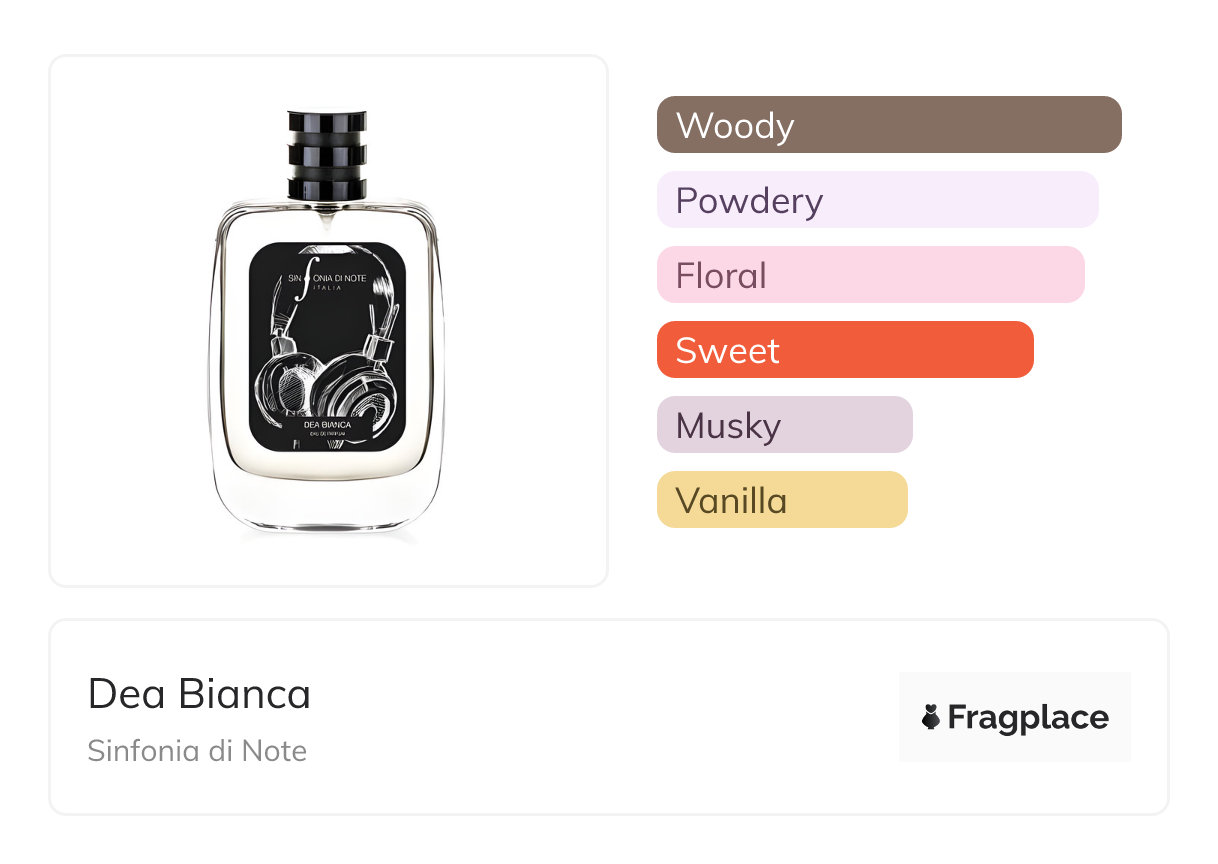
Task: Click the perfume info card panel
Action: (x=609, y=717)
